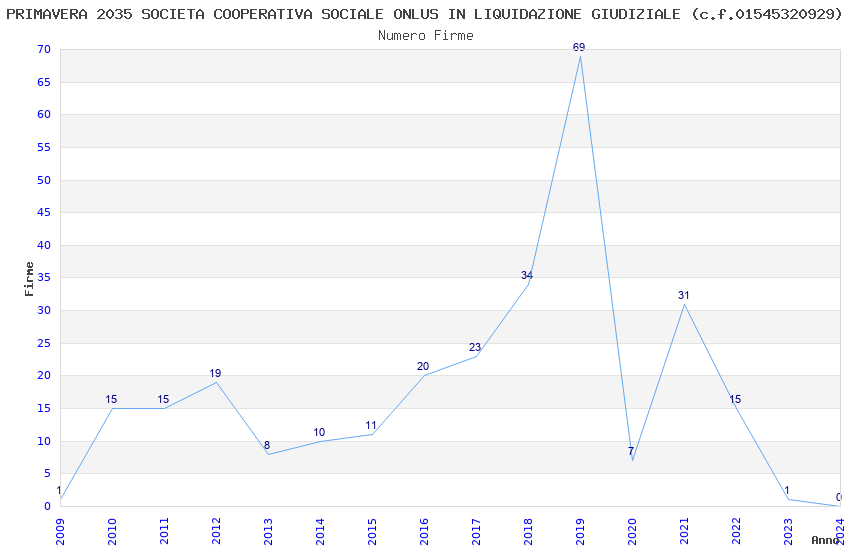850x550 pixels.
Task: Click the y-axis value 50
Action: point(44,180)
